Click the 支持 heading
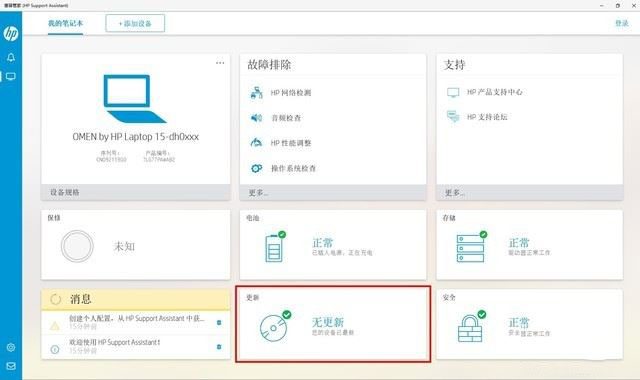The width and height of the screenshot is (640, 380). coord(455,64)
